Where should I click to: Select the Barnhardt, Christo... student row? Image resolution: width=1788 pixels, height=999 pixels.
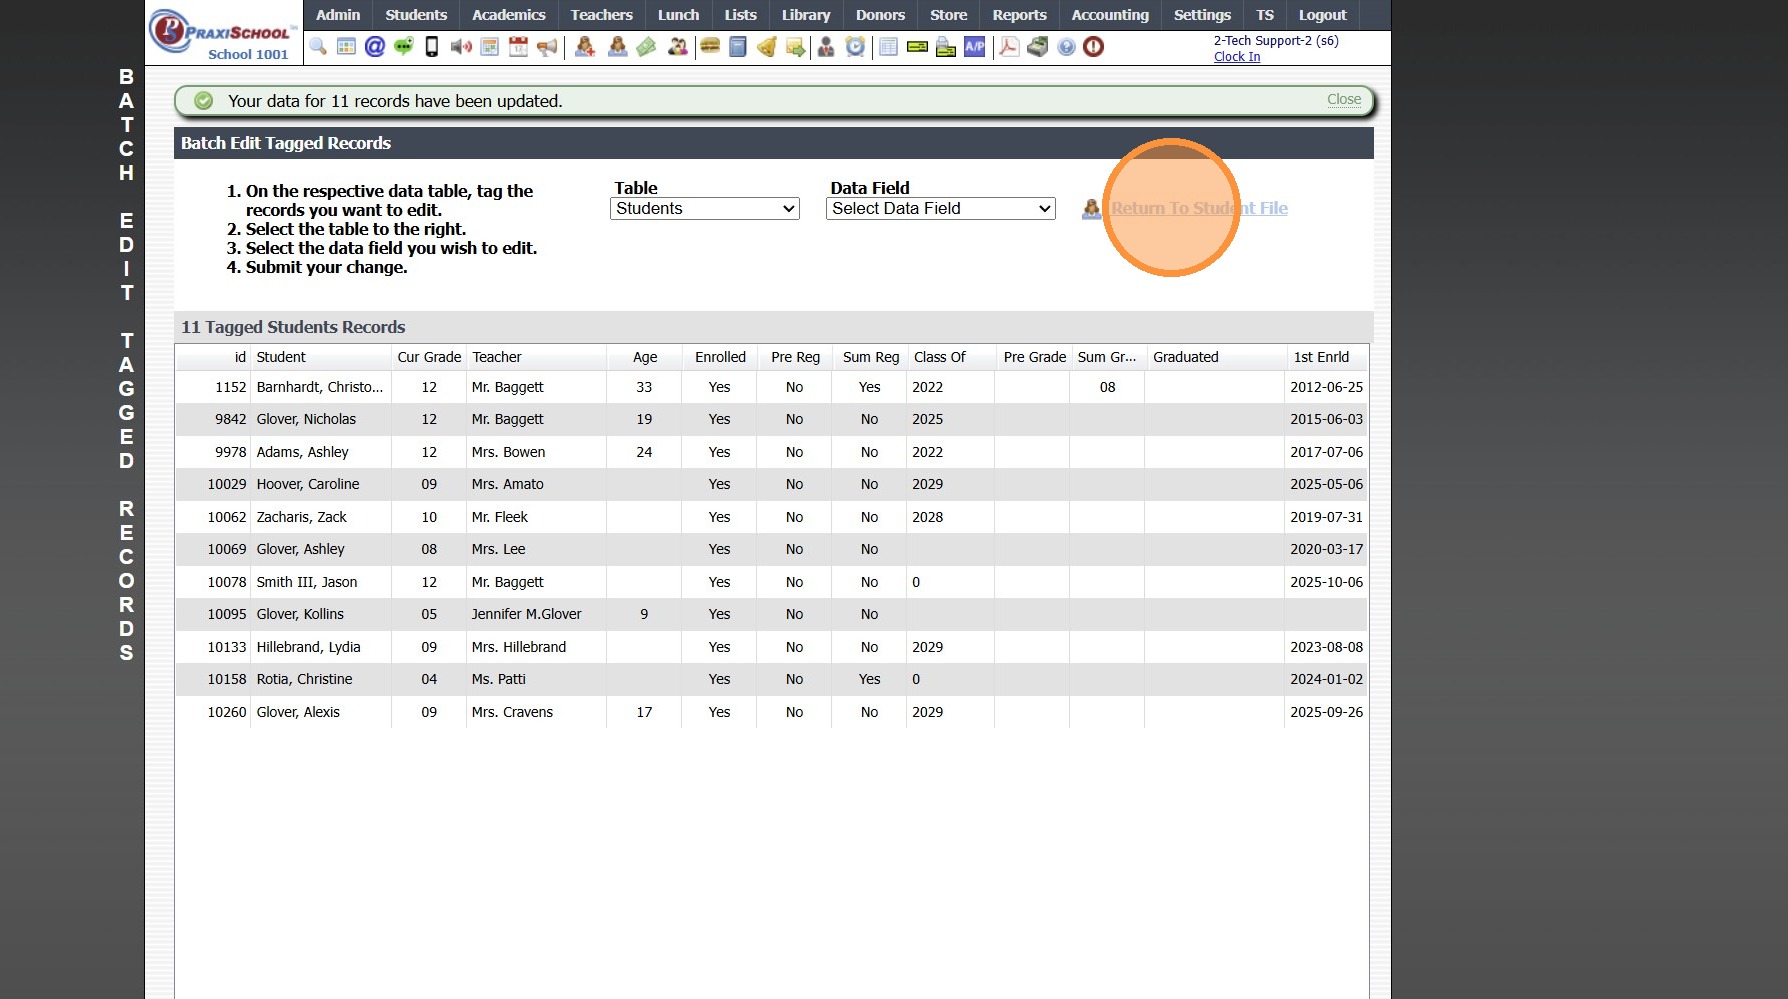[771, 387]
